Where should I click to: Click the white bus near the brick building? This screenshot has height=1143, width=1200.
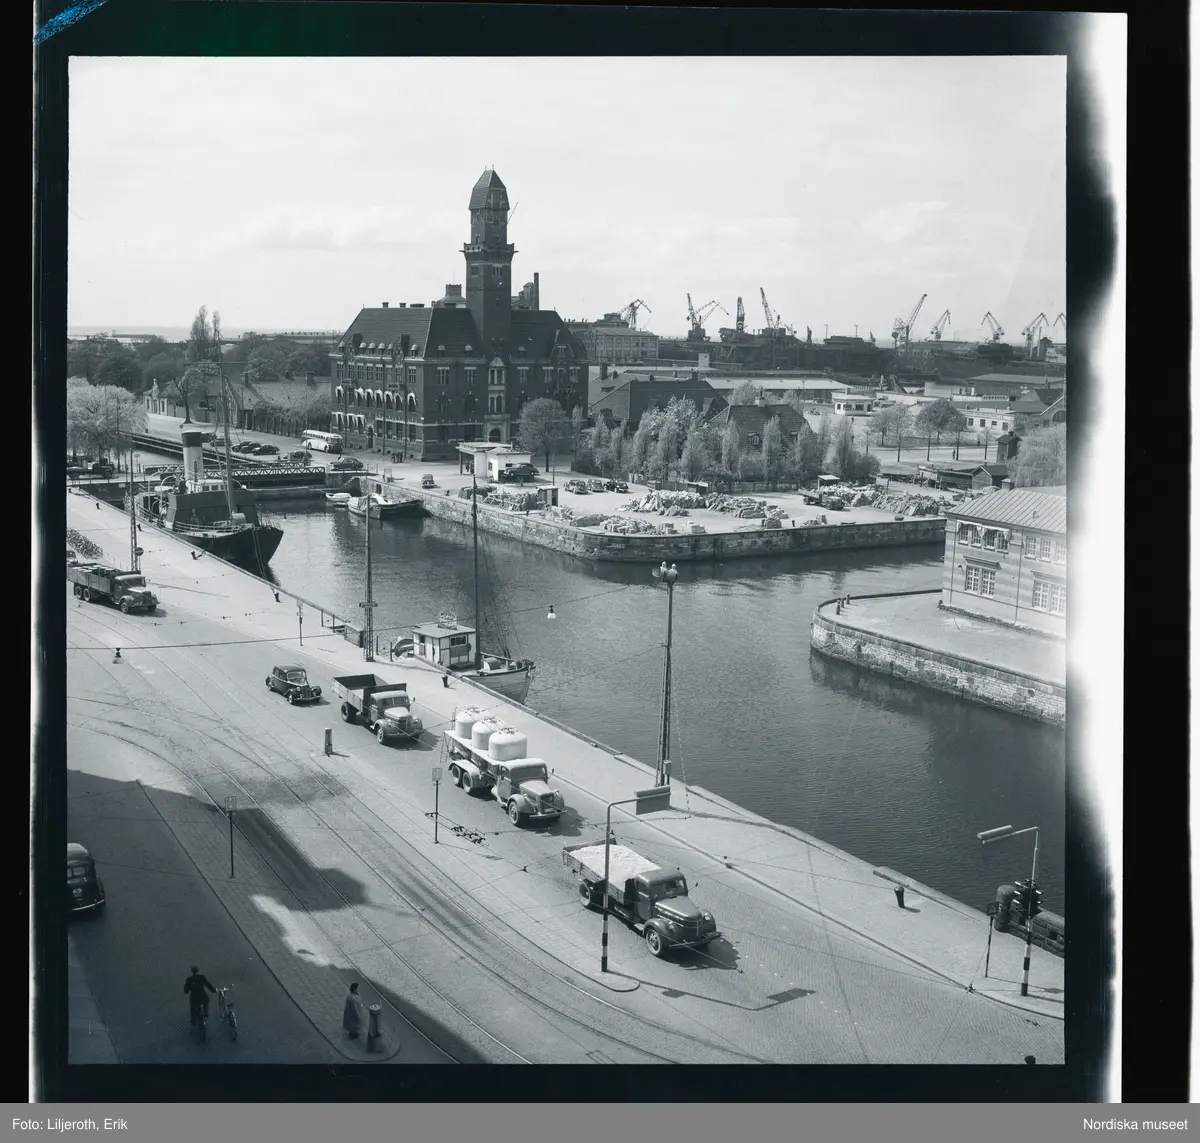(x=321, y=441)
